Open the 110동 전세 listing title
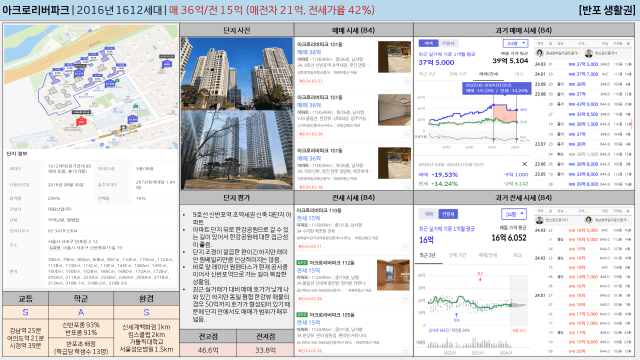 [319, 211]
